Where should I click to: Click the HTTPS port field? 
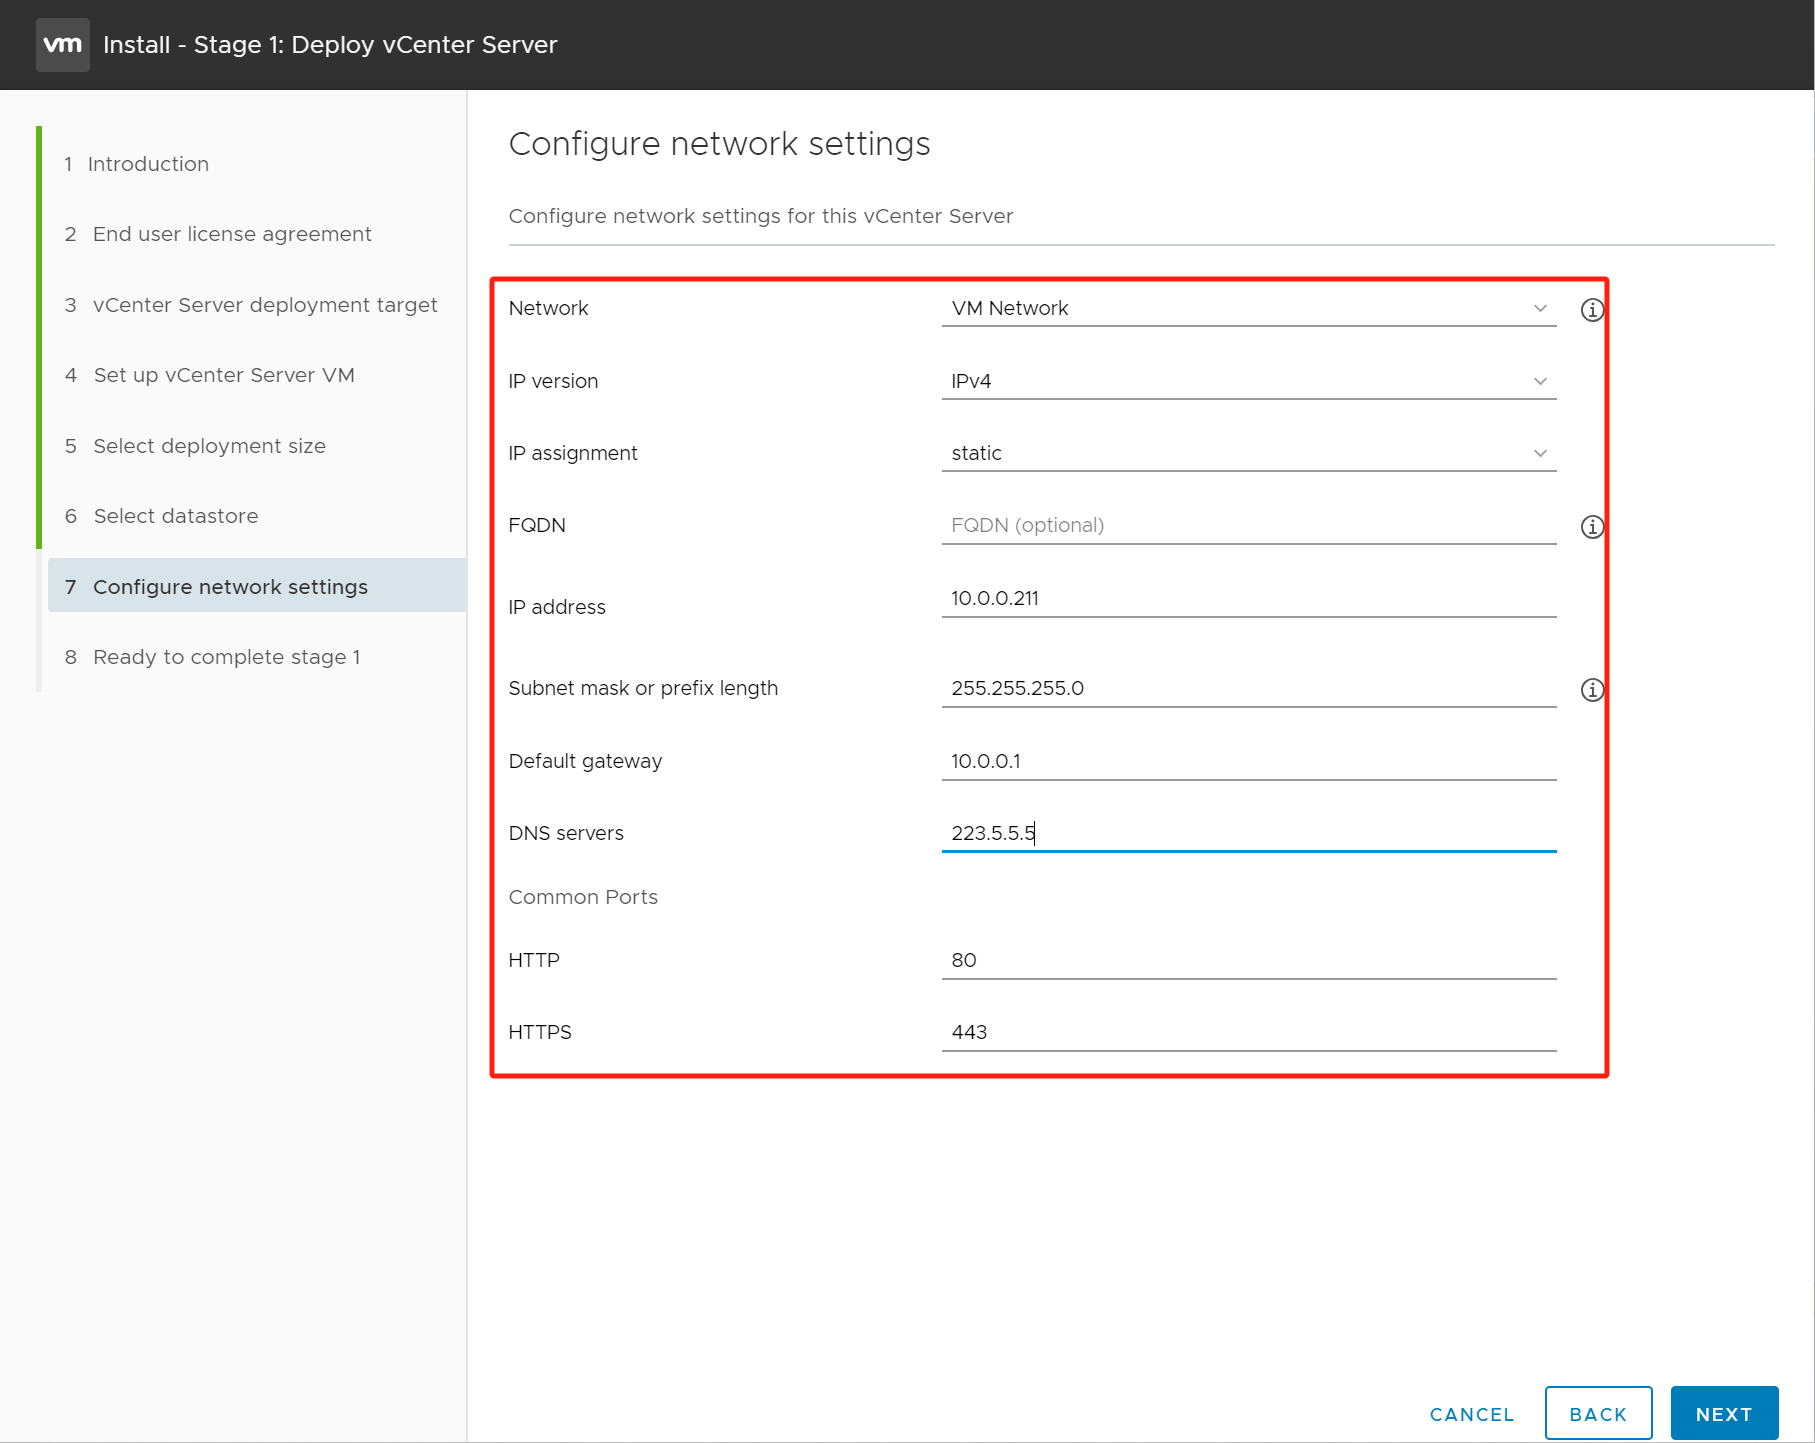1247,1033
